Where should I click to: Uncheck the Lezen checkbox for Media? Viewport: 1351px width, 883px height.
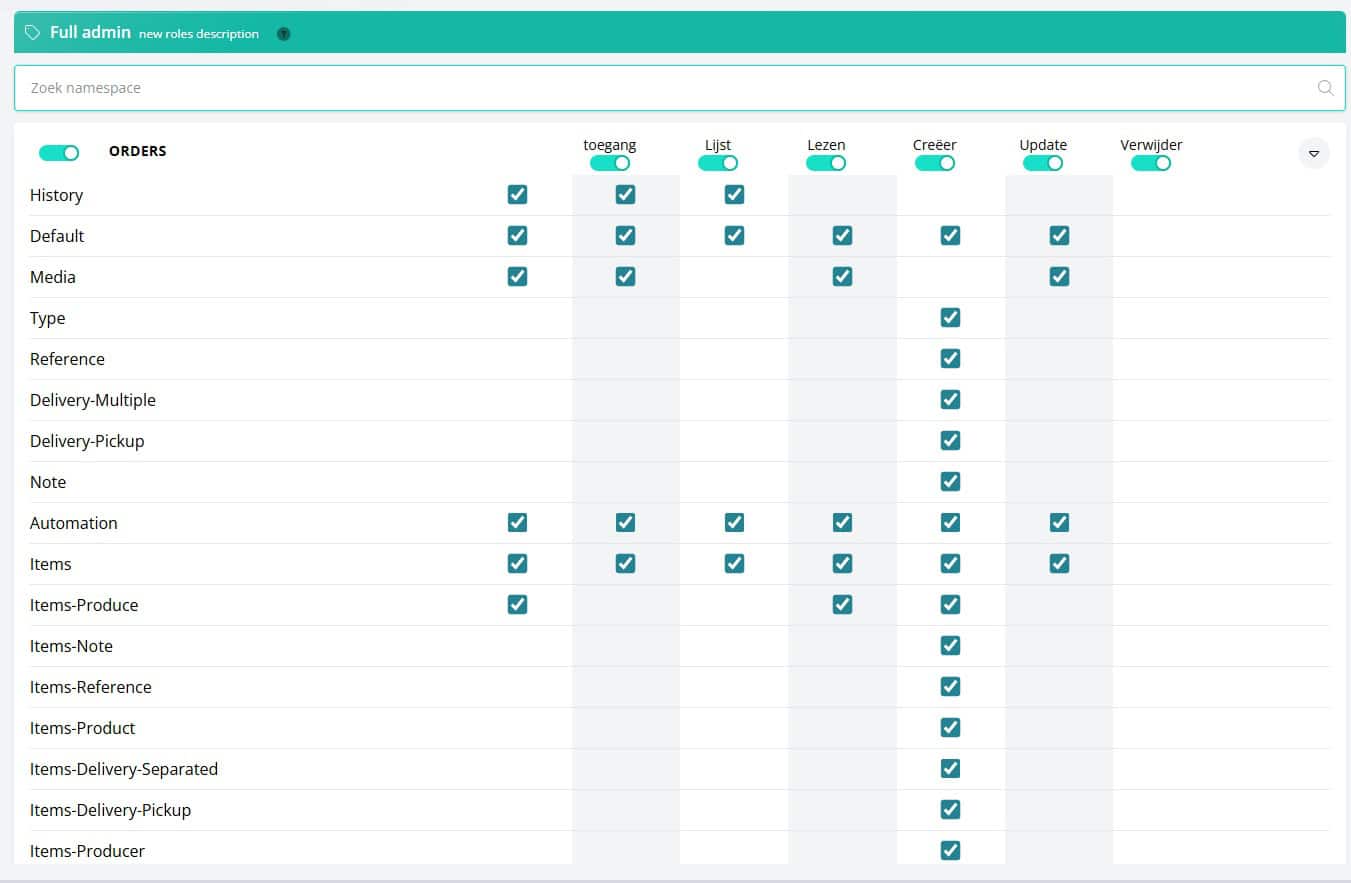click(843, 276)
